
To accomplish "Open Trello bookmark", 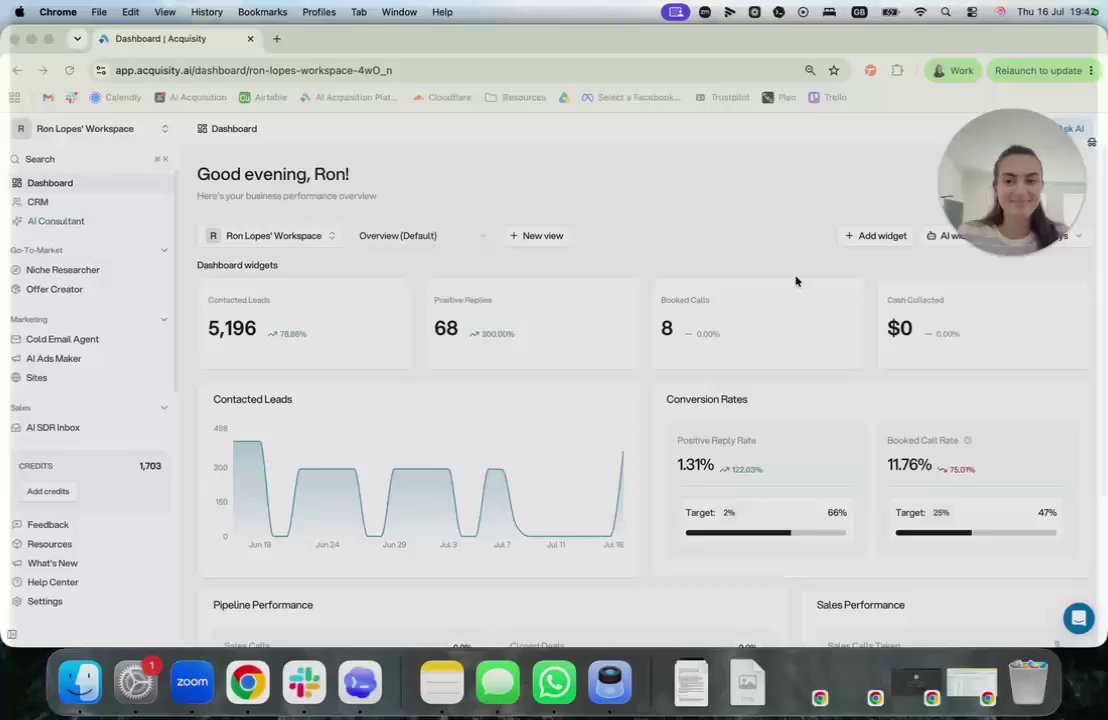I will pos(827,98).
